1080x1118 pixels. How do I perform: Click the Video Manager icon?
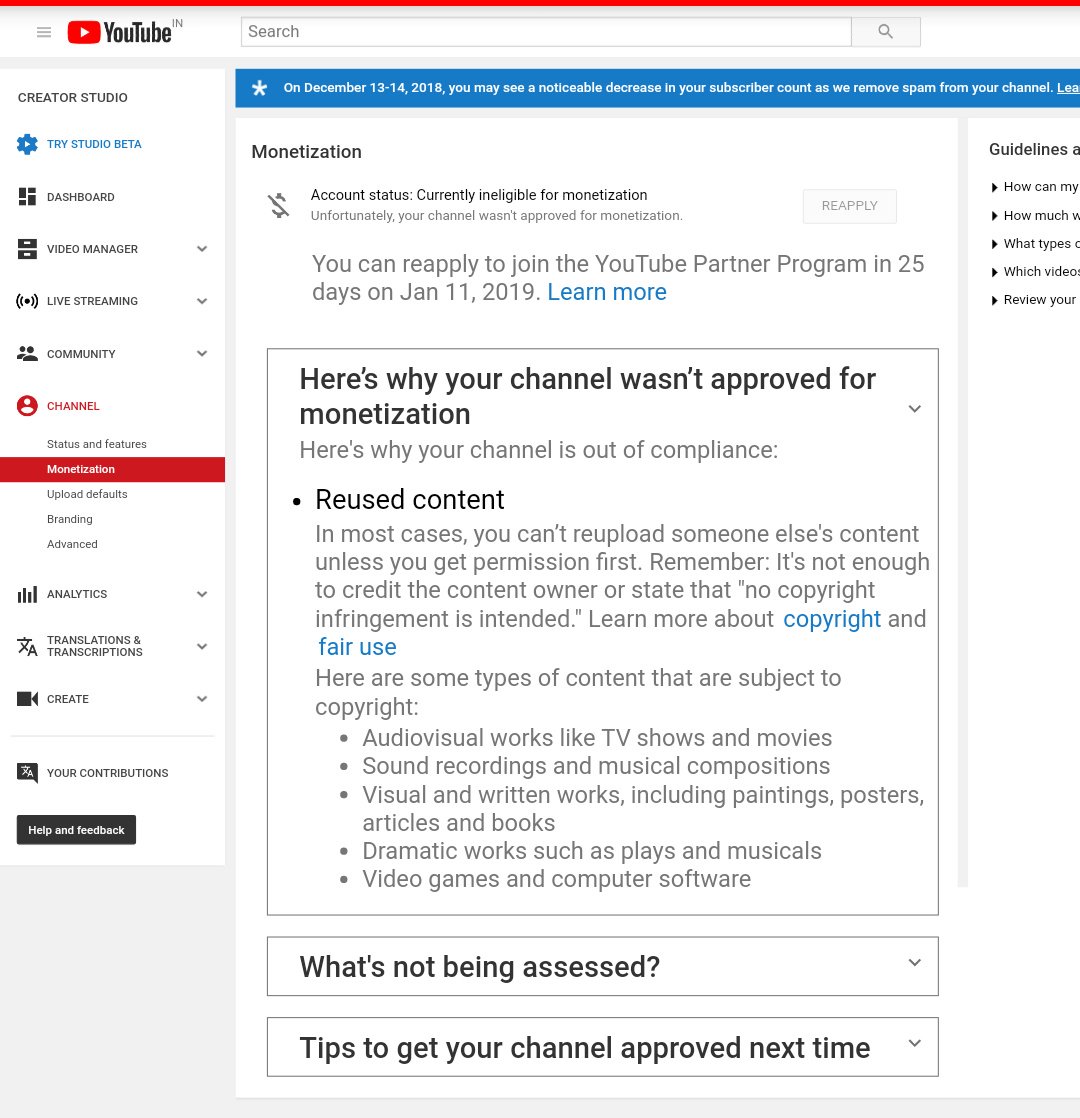pyautogui.click(x=27, y=249)
